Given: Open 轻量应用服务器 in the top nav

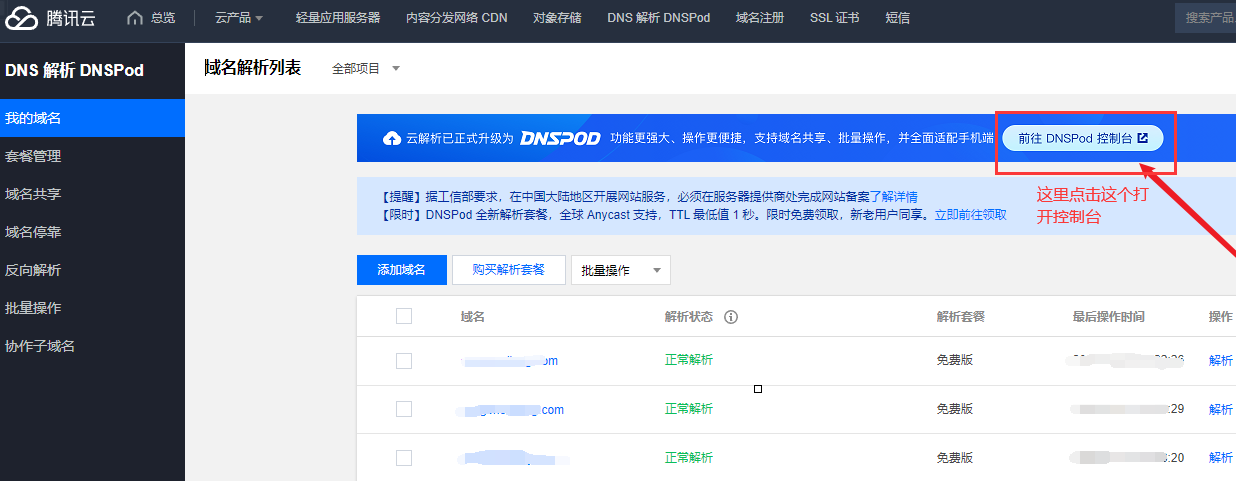Looking at the screenshot, I should tap(338, 18).
